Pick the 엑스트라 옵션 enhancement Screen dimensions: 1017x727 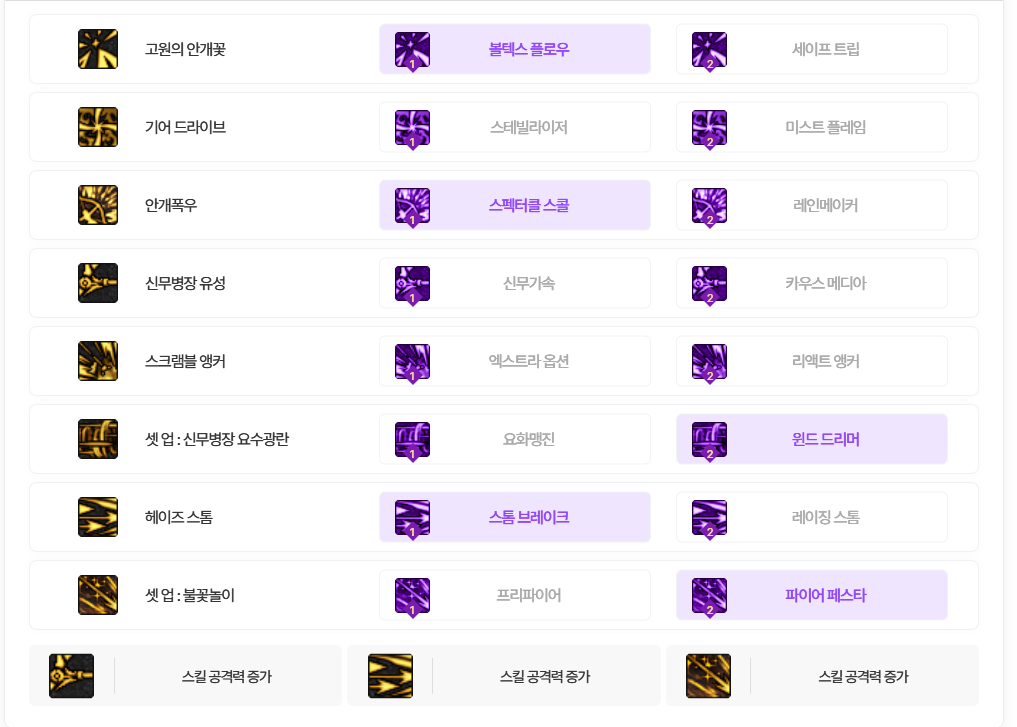pos(515,361)
